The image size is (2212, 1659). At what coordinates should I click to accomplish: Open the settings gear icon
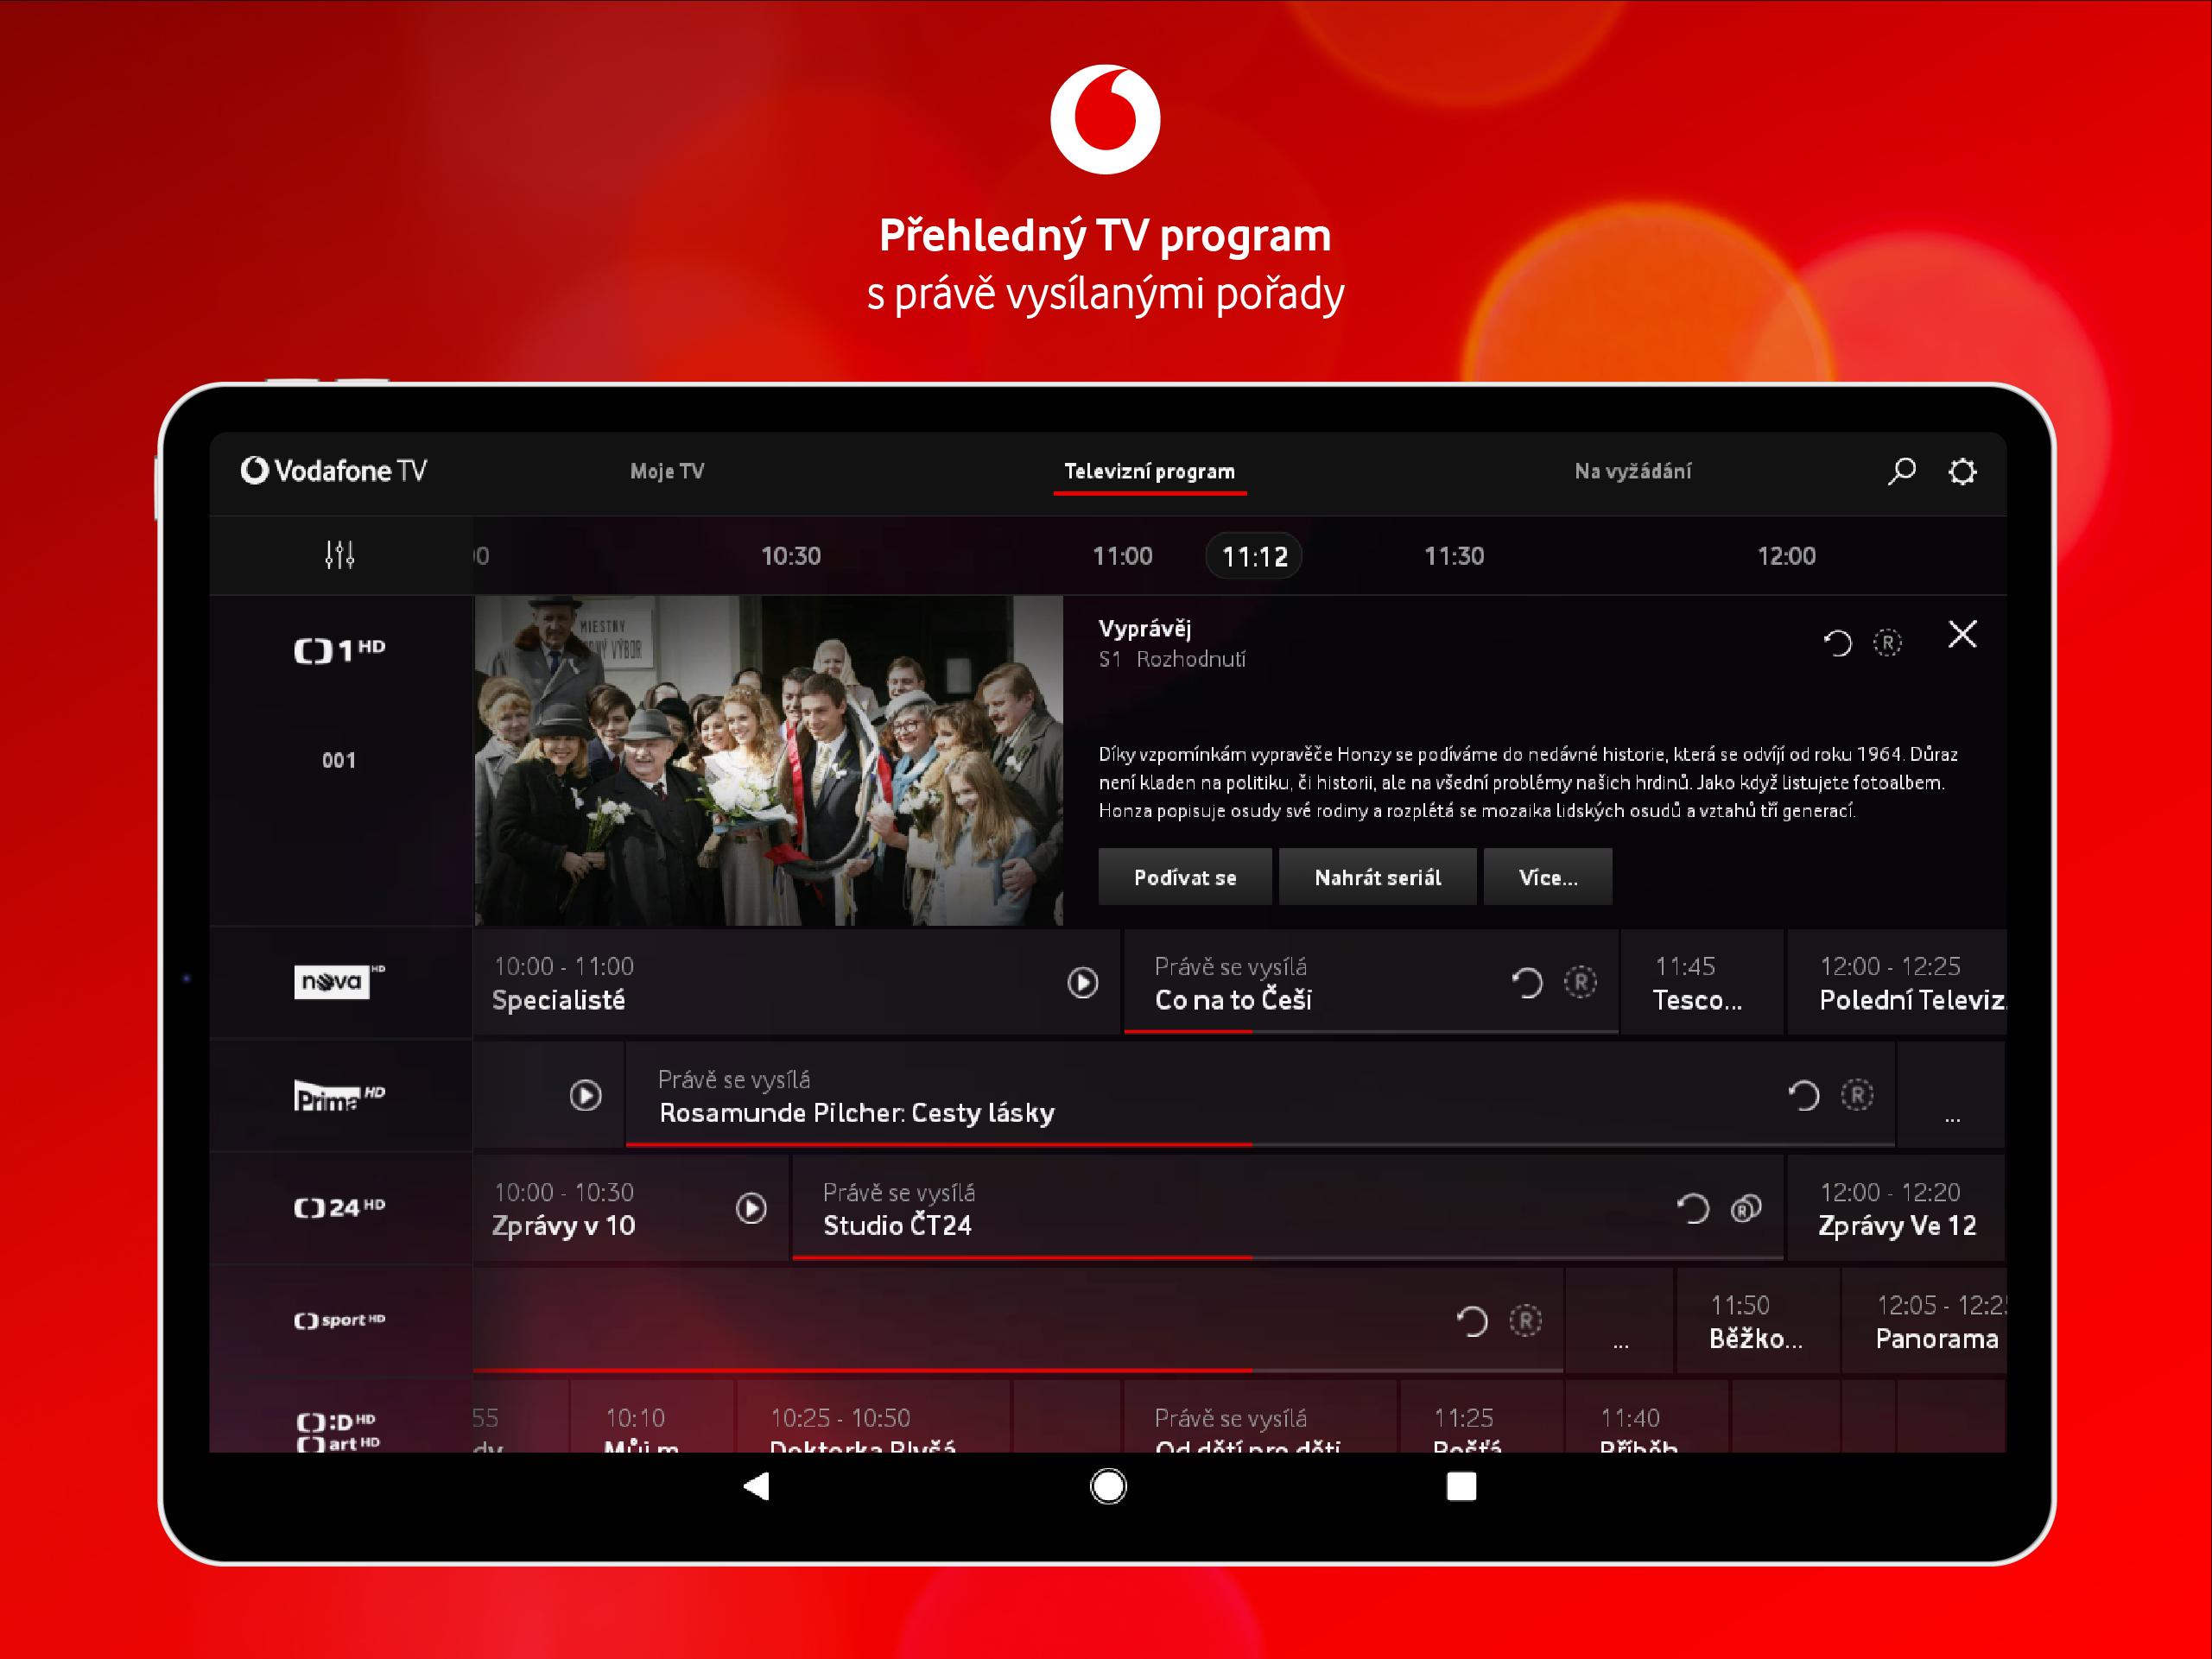click(x=1962, y=471)
